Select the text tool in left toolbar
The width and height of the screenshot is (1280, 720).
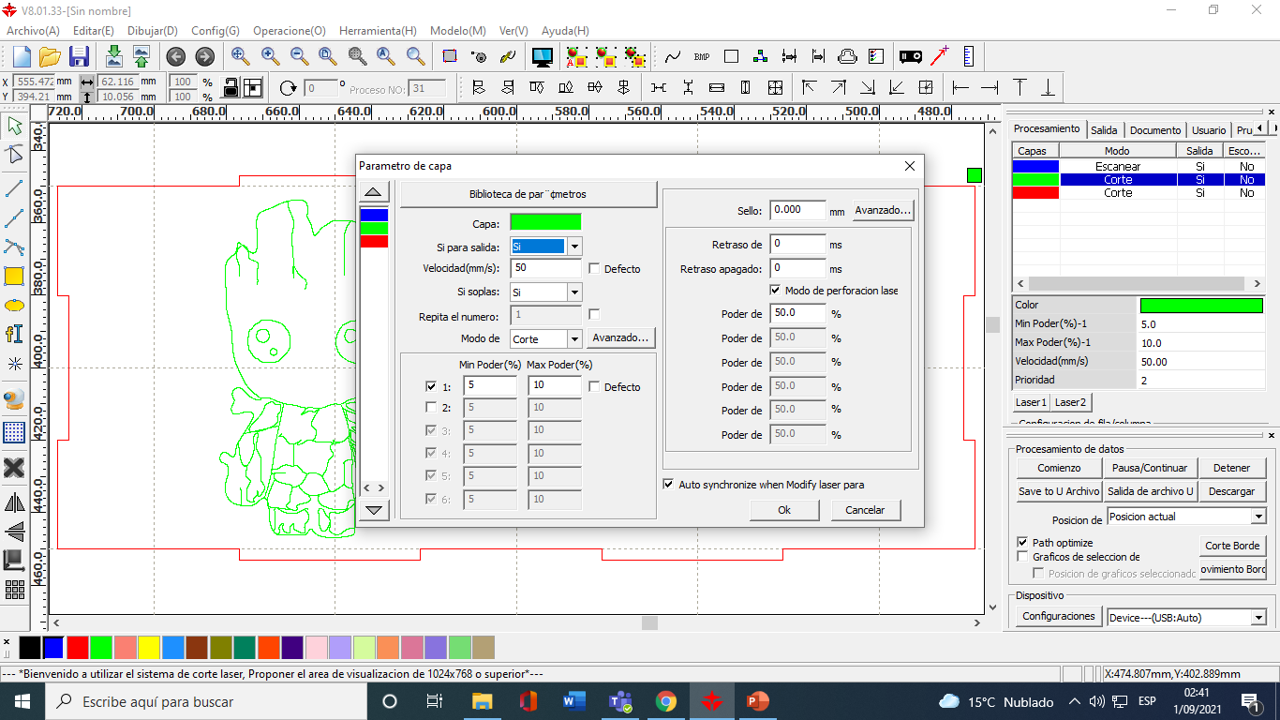pos(14,334)
